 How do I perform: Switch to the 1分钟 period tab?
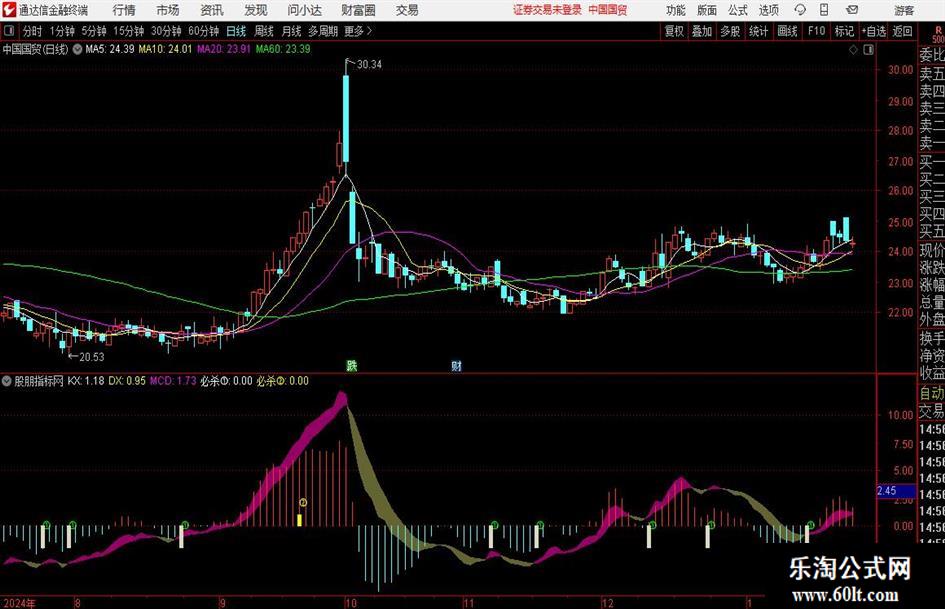point(61,31)
